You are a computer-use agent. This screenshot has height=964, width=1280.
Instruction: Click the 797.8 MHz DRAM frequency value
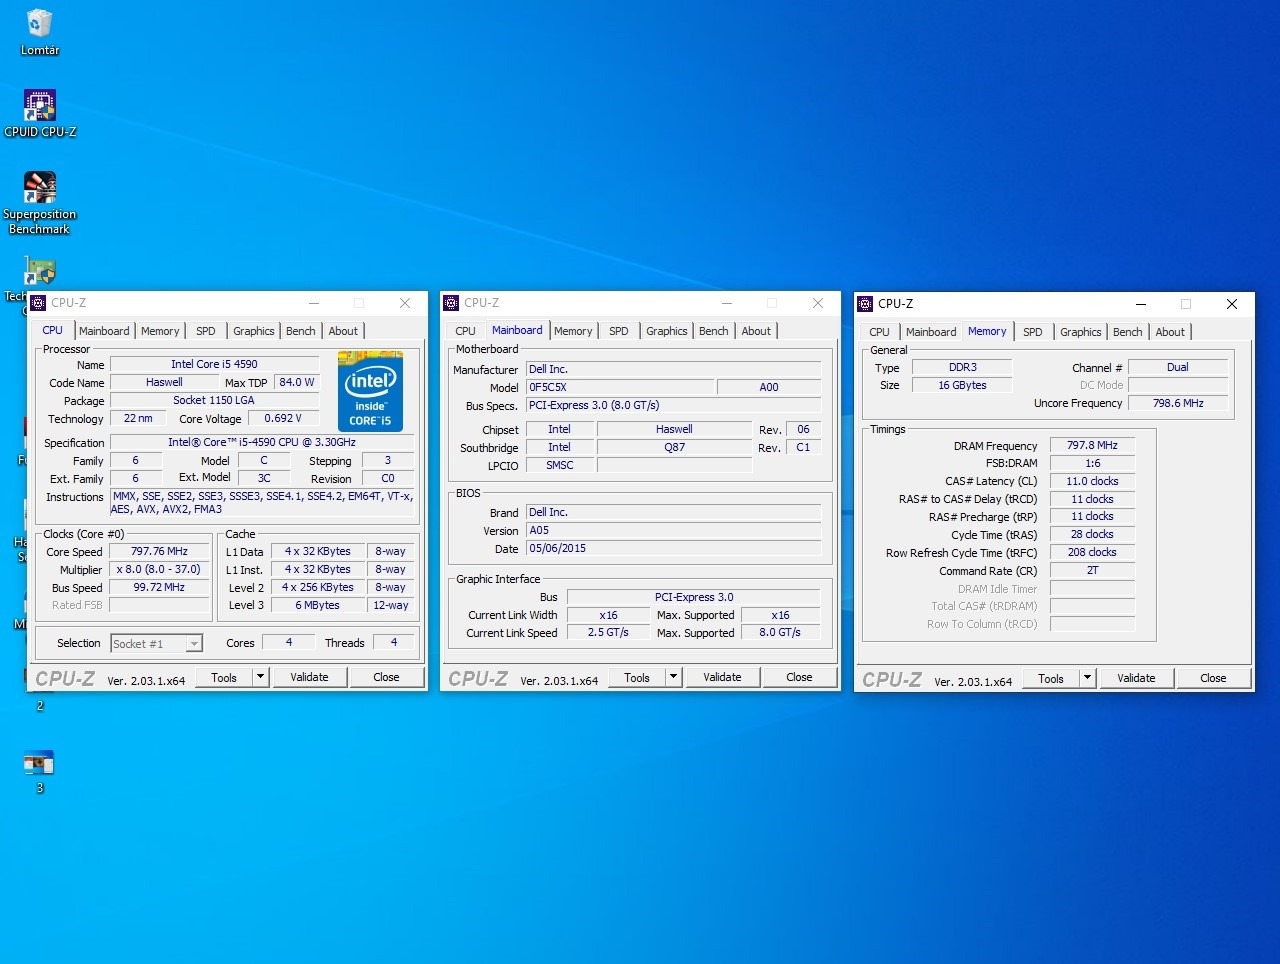(x=1092, y=445)
